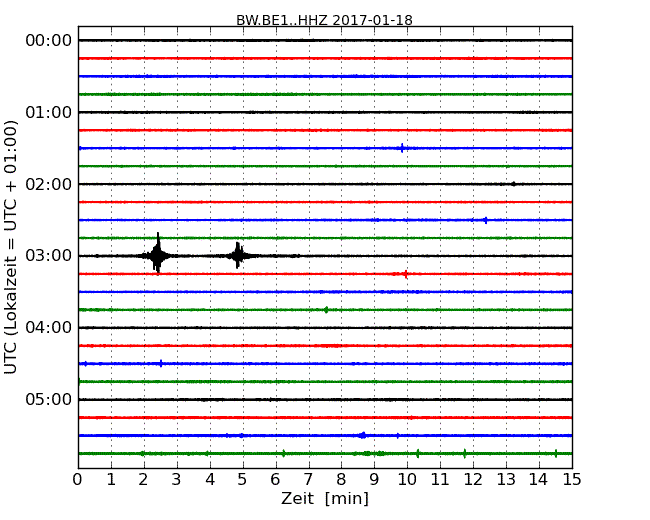Pick the blue spike near minute 10 after 01:00
Image resolution: width=650 pixels, height=520 pixels.
402,148
